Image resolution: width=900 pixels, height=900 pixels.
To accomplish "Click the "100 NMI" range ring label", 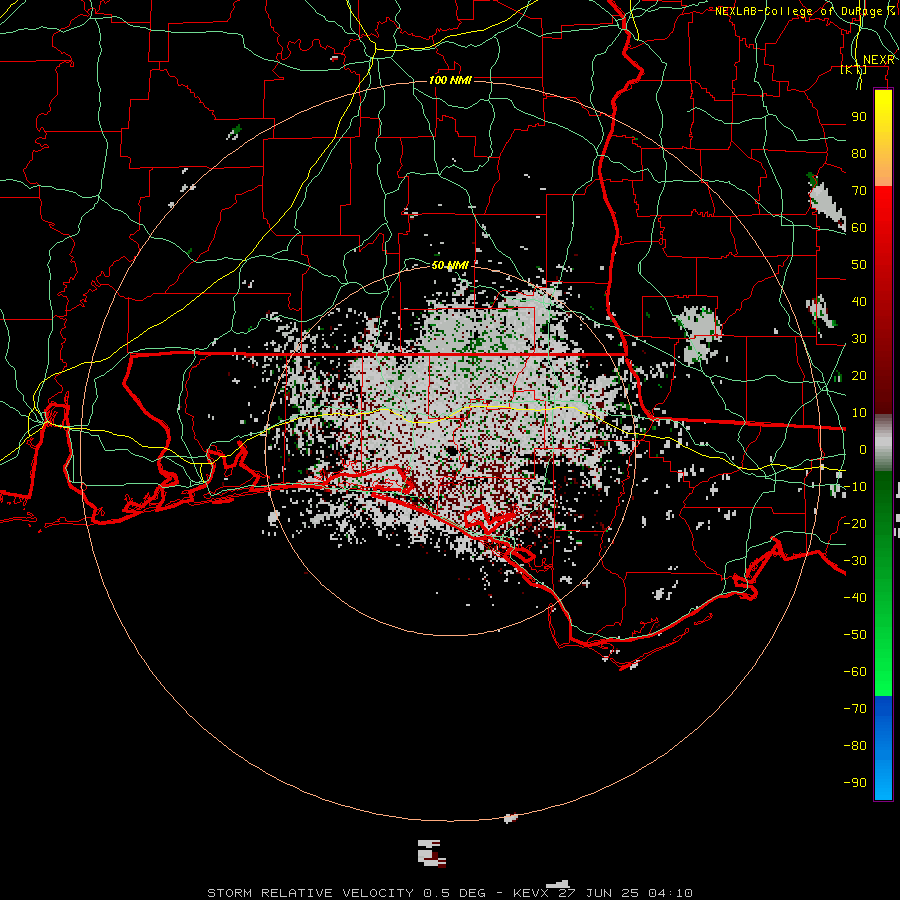I will click(x=450, y=80).
